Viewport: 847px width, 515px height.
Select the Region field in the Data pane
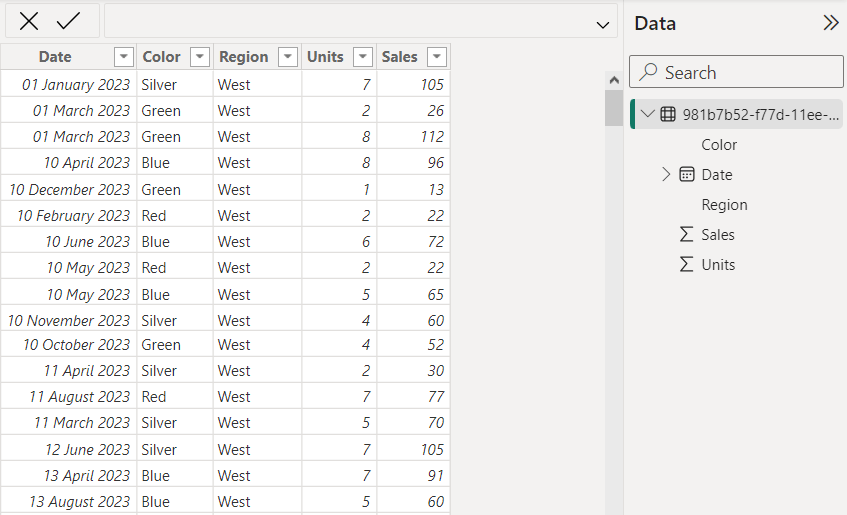724,204
